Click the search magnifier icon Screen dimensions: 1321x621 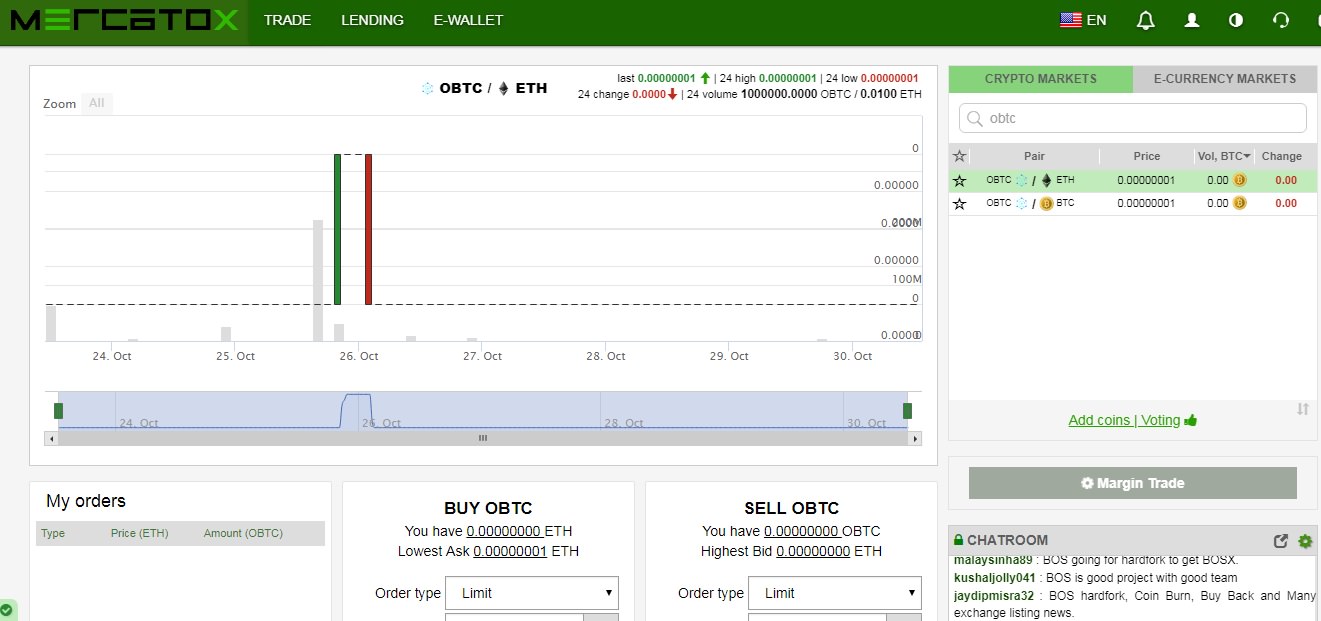coord(973,119)
